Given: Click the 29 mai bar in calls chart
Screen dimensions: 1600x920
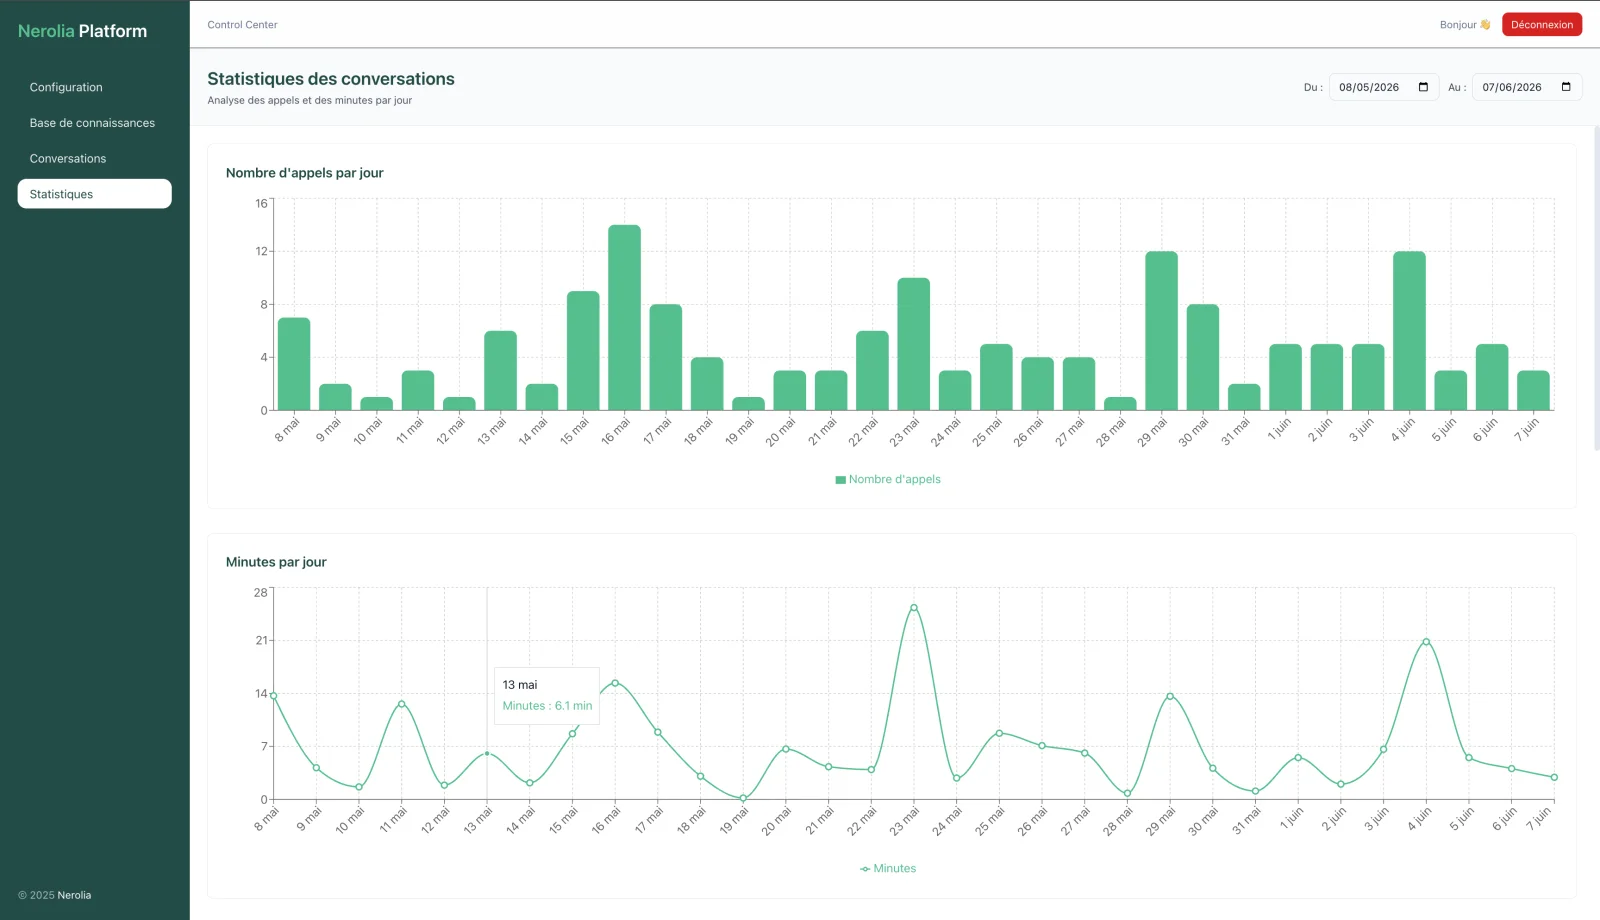Looking at the screenshot, I should pos(1161,331).
